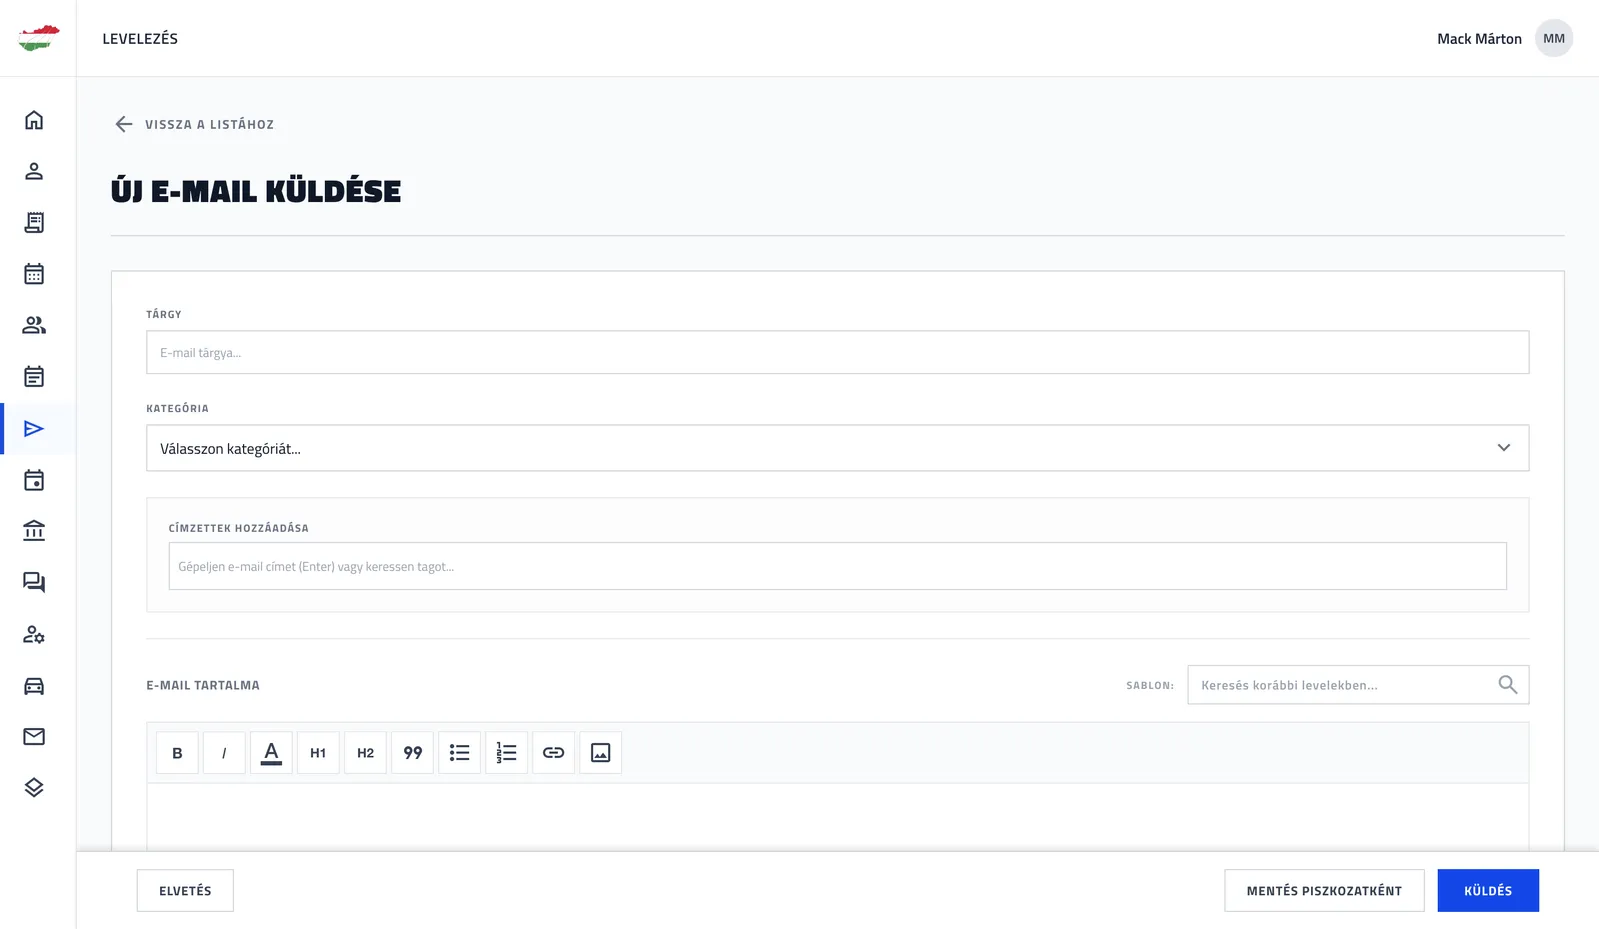
Task: Open the envelope sidebar icon
Action: [34, 737]
